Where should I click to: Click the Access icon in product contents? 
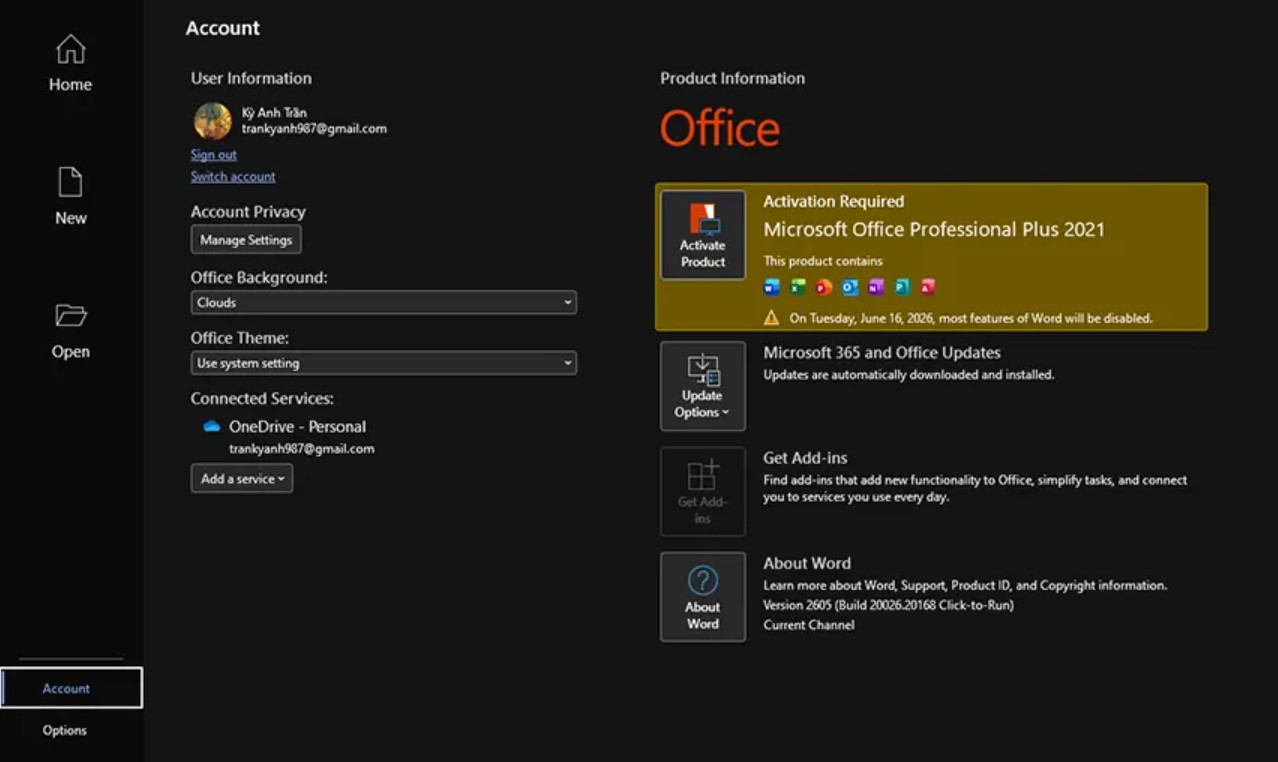(x=928, y=287)
